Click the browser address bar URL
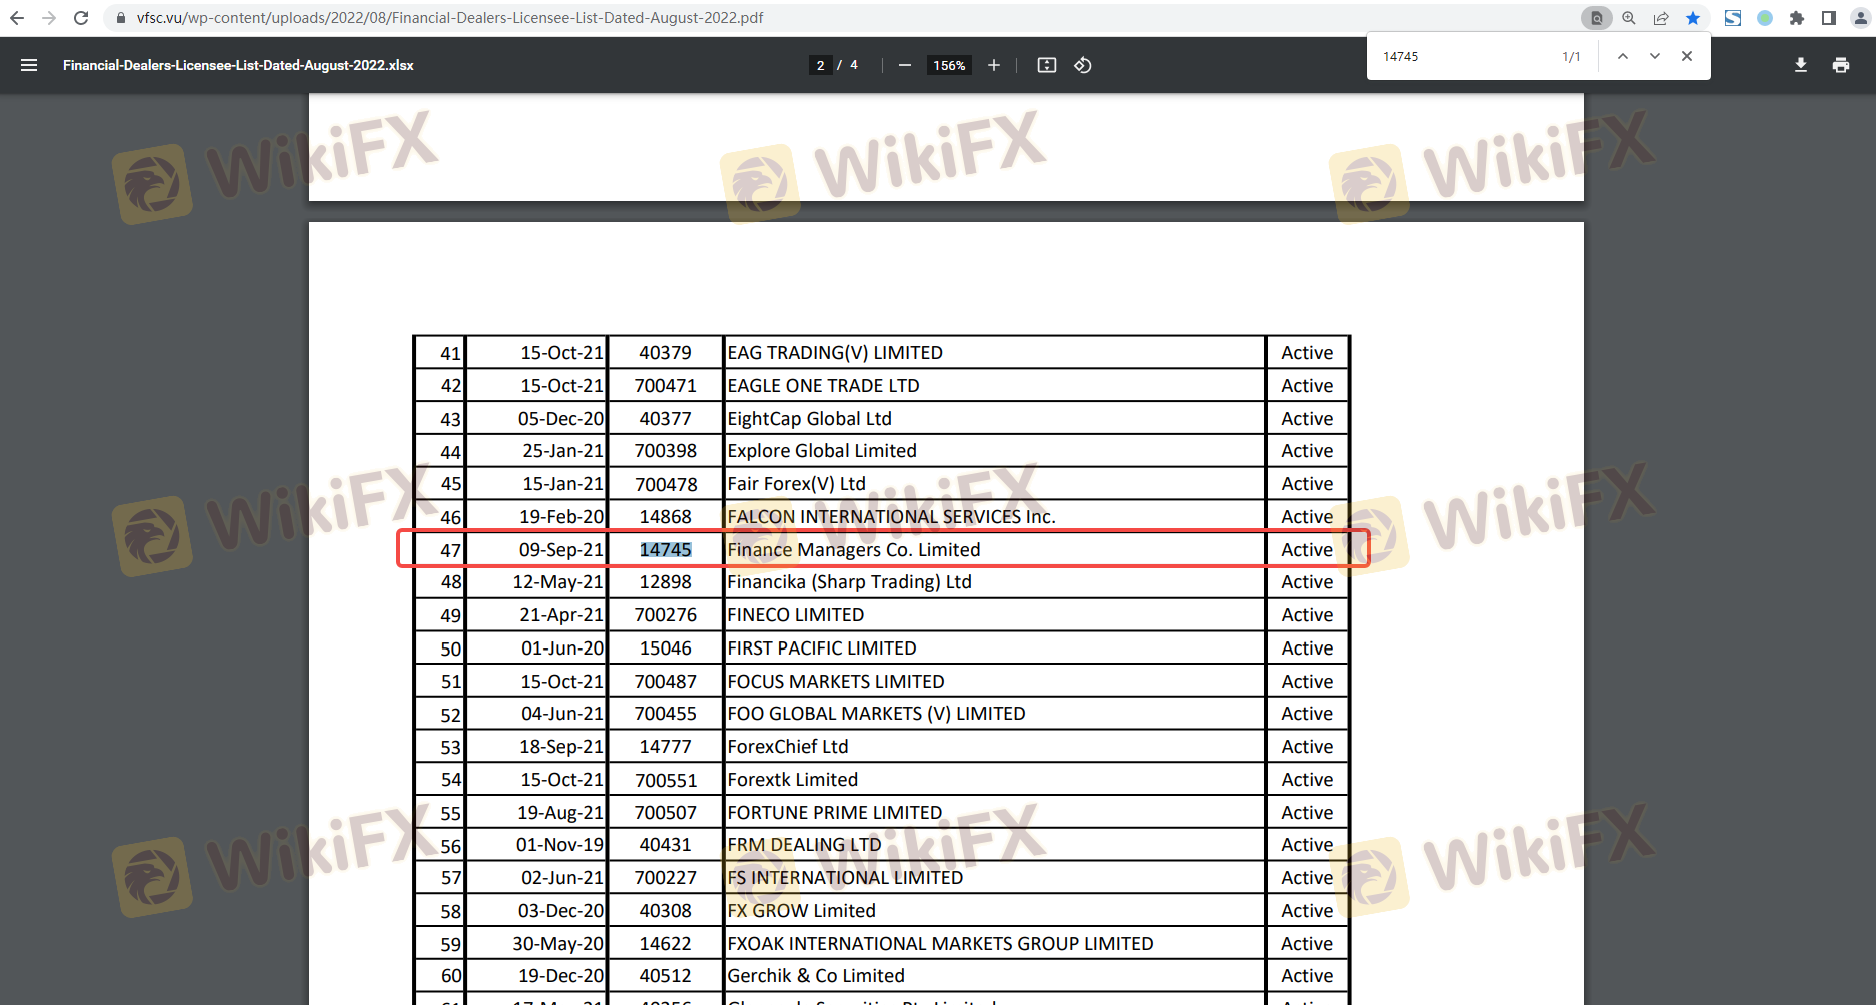 (450, 18)
